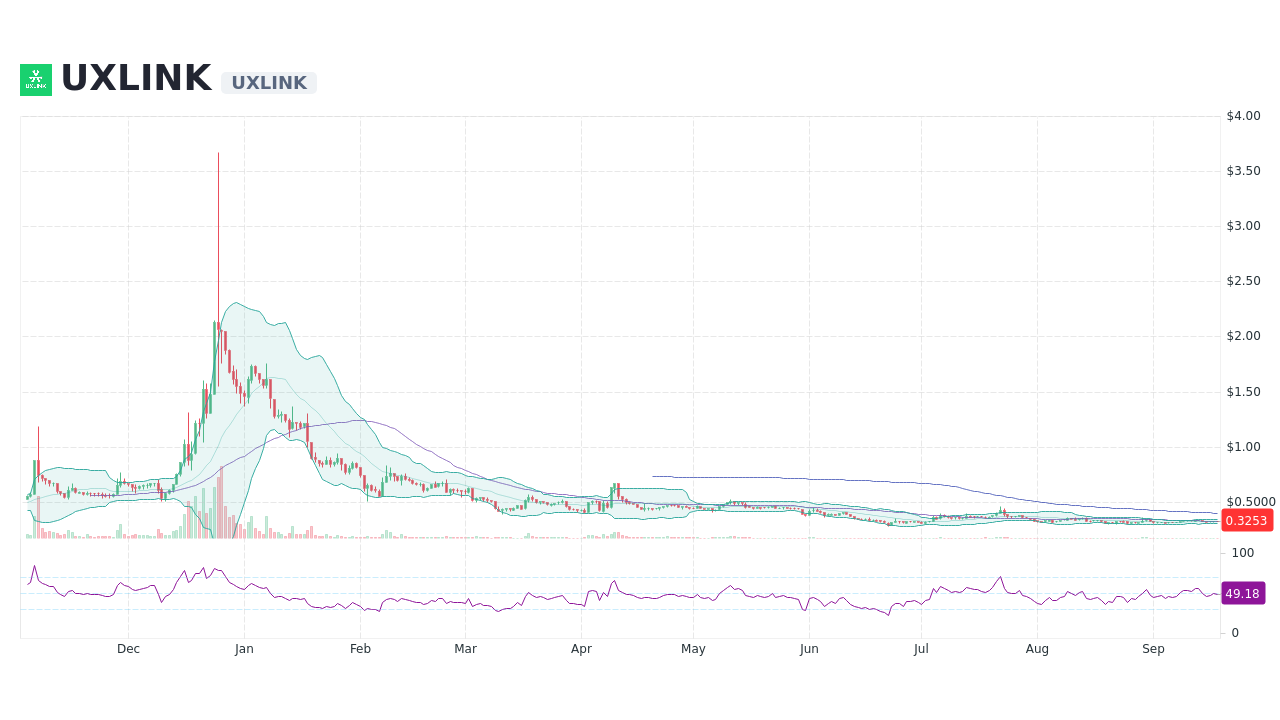Image resolution: width=1280 pixels, height=720 pixels.
Task: Click the price chart area near the July candles
Action: [920, 520]
